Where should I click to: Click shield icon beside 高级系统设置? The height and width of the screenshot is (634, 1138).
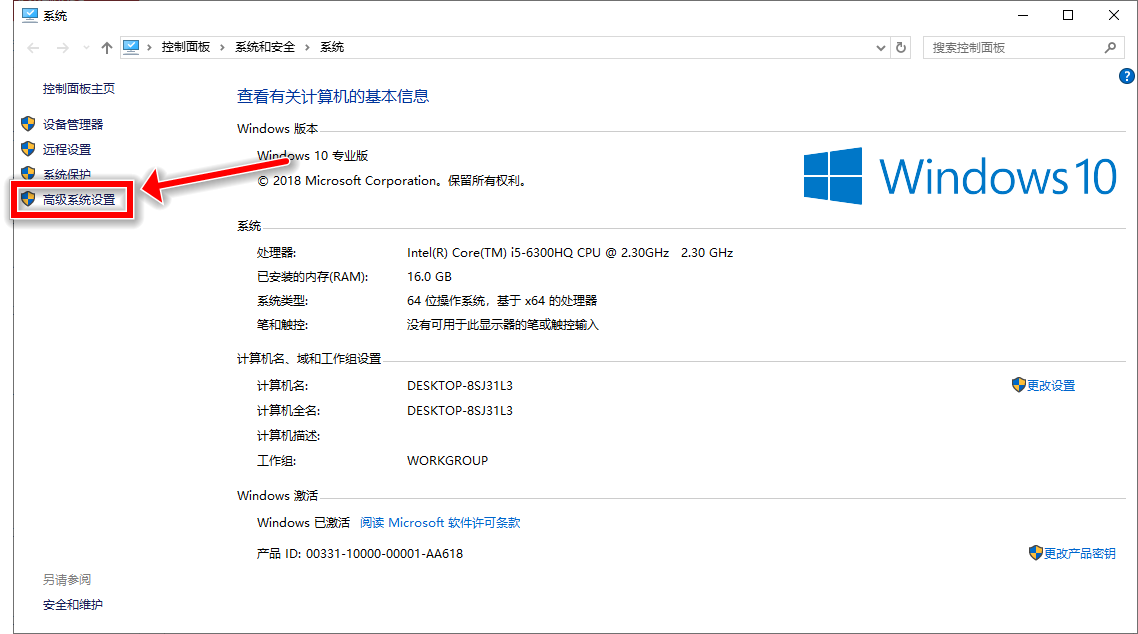click(28, 199)
